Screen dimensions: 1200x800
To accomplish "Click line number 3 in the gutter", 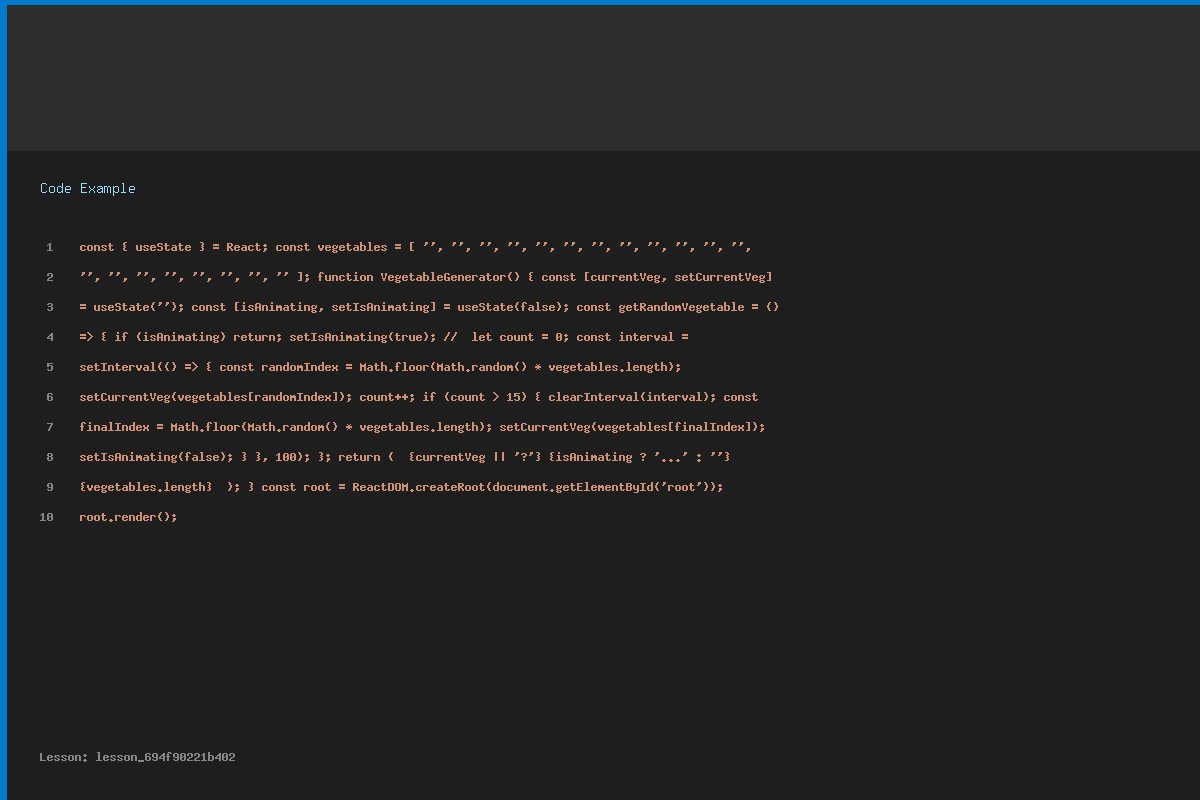I will coord(49,307).
